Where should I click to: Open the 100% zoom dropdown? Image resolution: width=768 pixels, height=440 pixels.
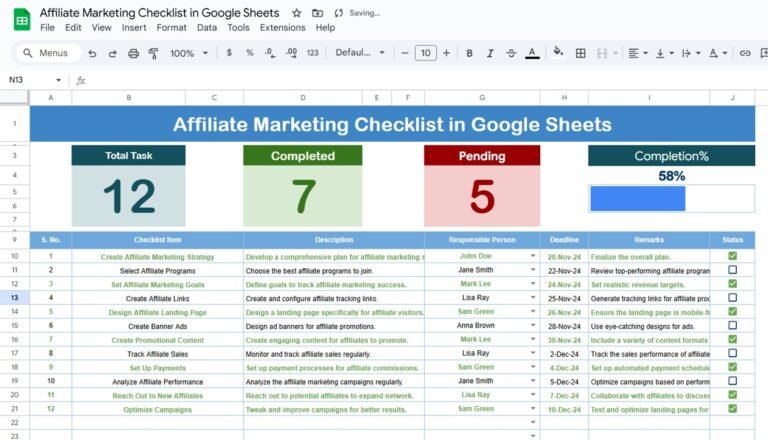[x=189, y=53]
